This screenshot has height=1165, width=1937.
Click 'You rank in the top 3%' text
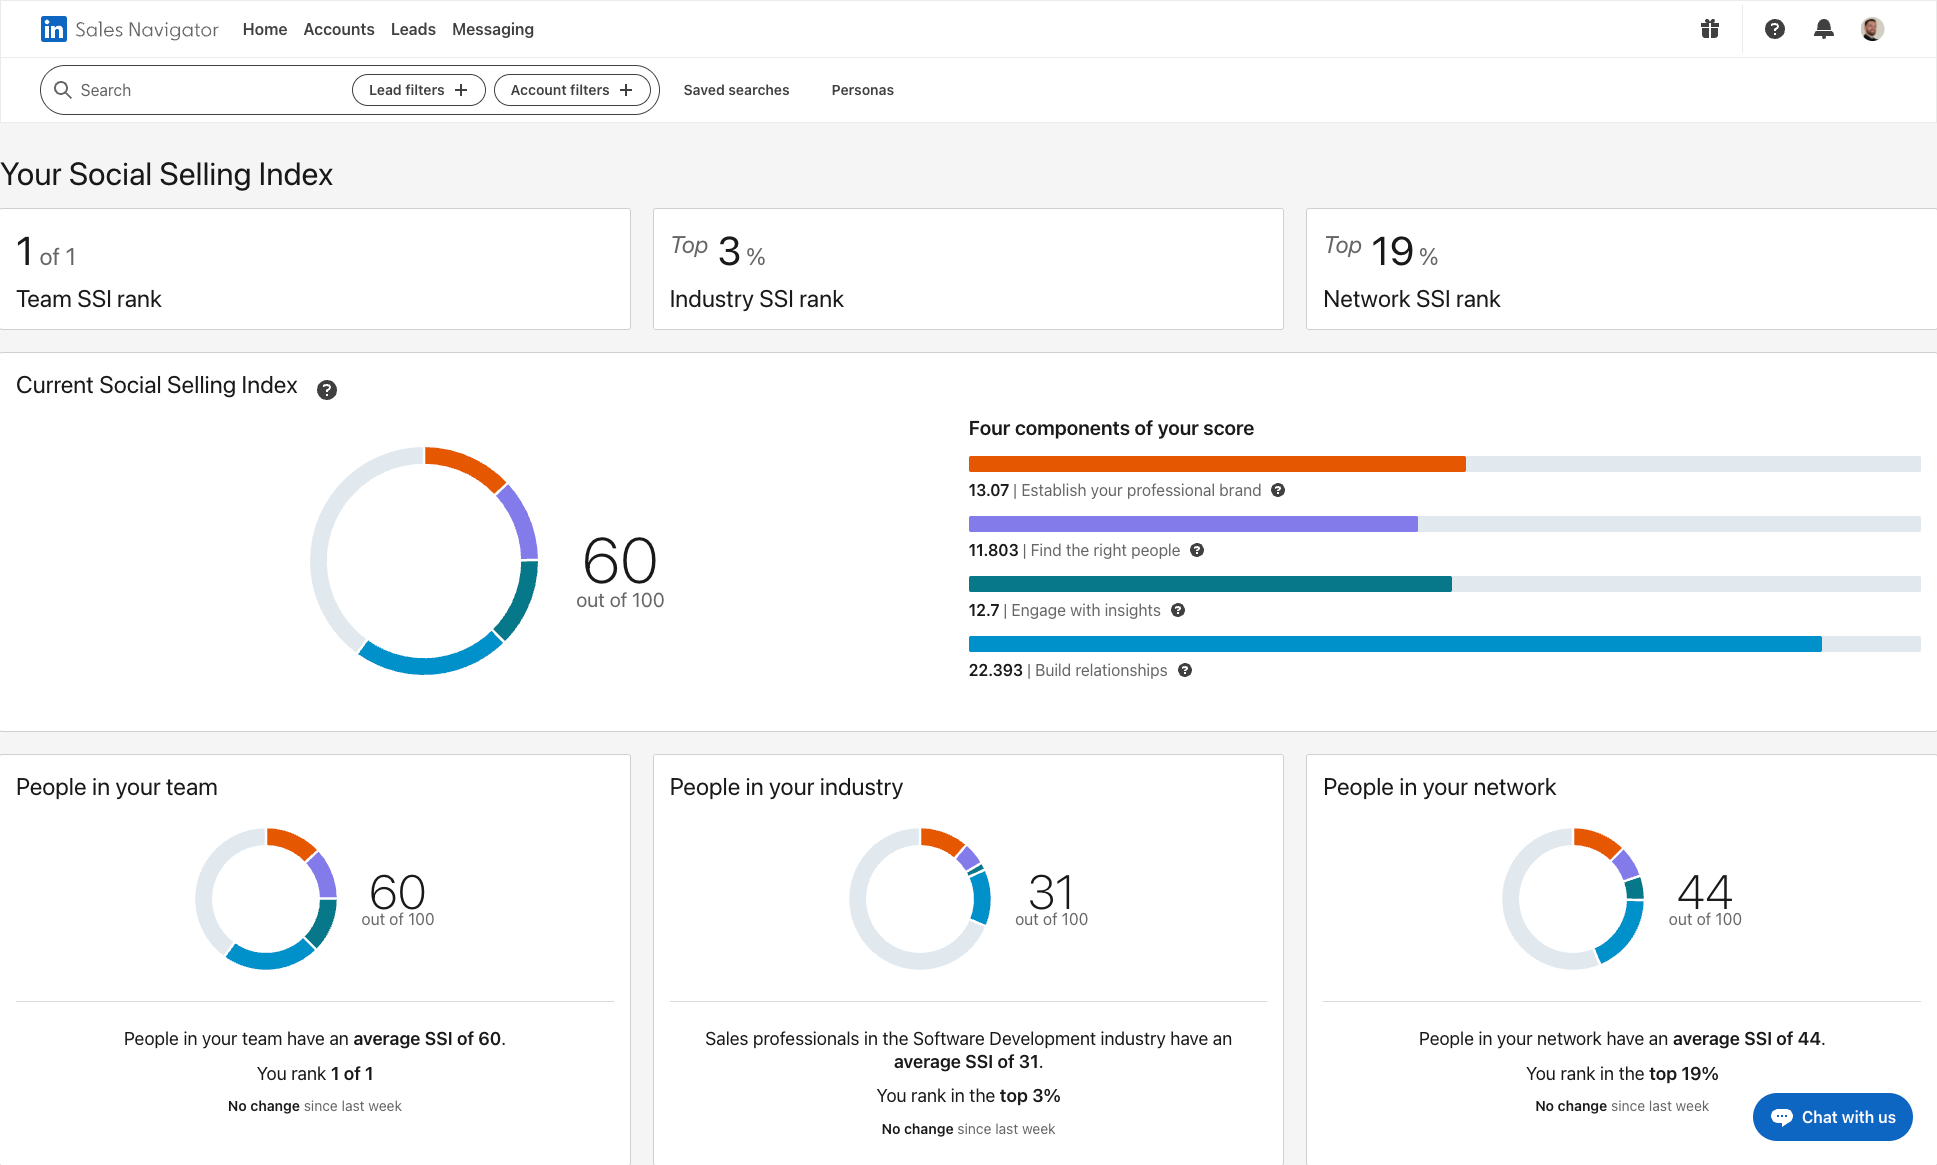pyautogui.click(x=968, y=1096)
